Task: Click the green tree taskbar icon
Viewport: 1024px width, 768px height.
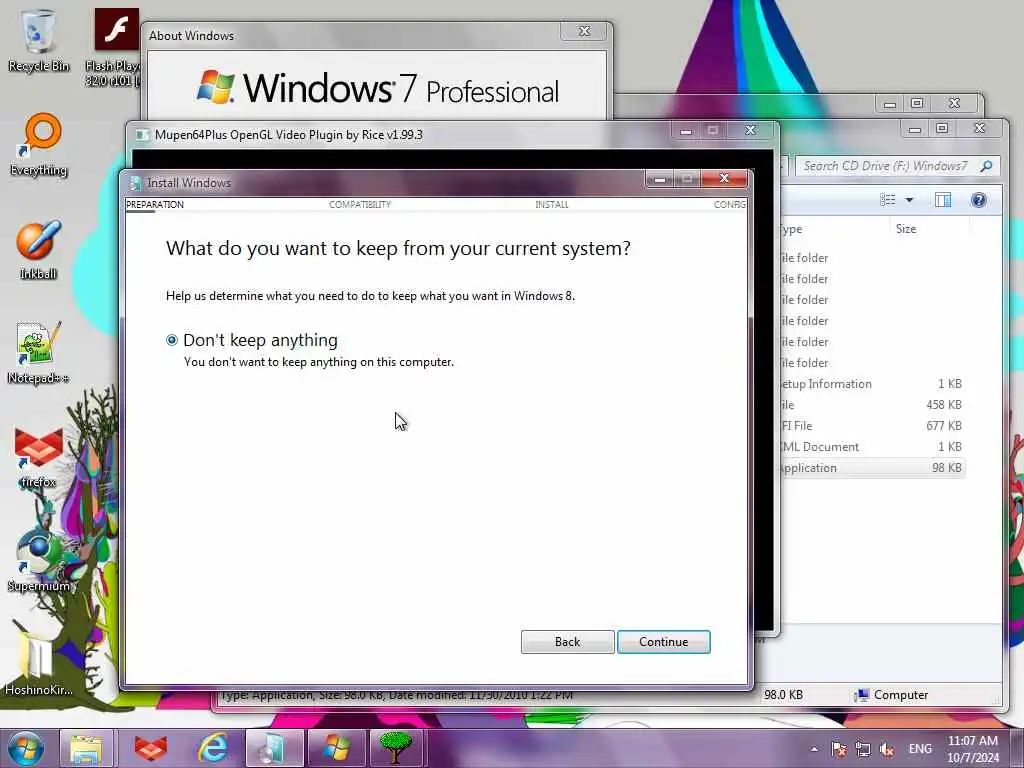Action: pyautogui.click(x=396, y=748)
